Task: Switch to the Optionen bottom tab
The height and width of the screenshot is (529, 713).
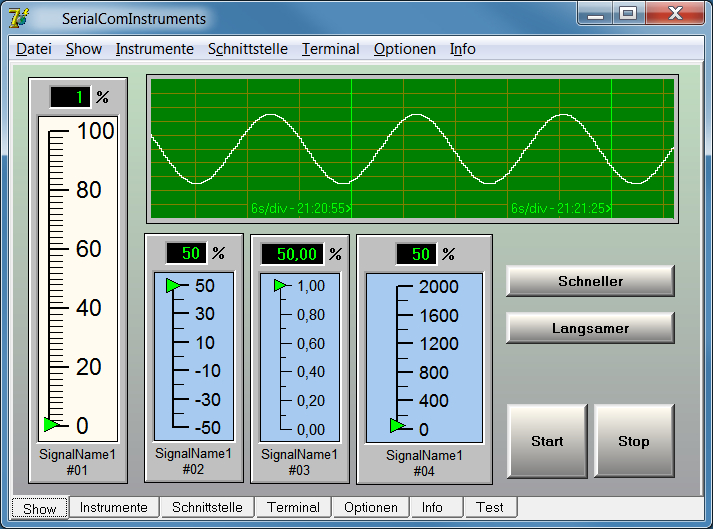Action: (371, 507)
